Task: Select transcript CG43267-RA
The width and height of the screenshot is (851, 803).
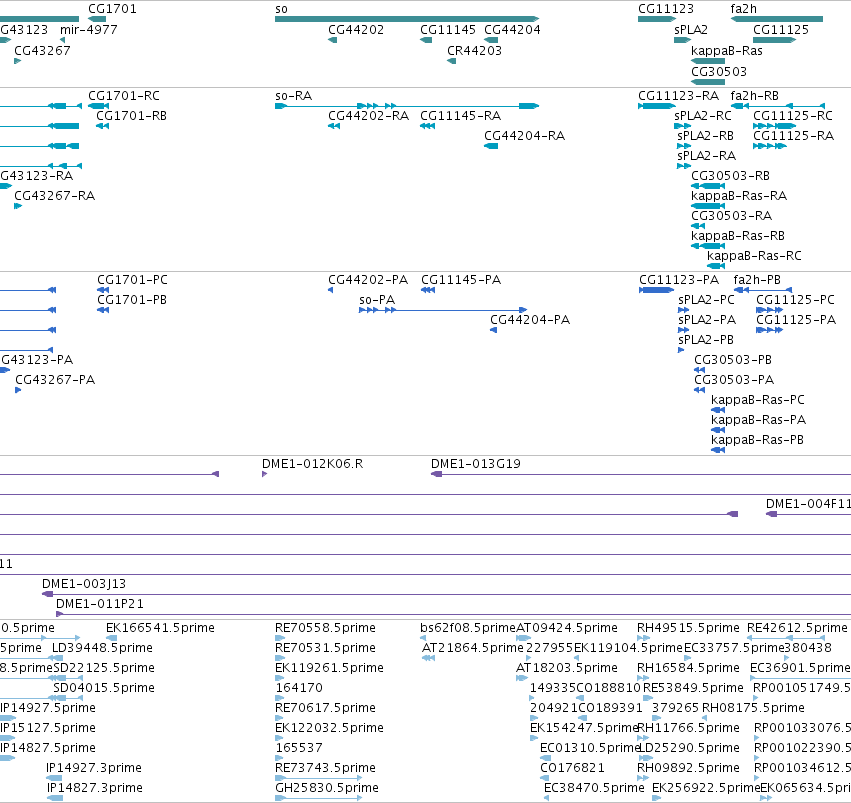Action: point(54,196)
